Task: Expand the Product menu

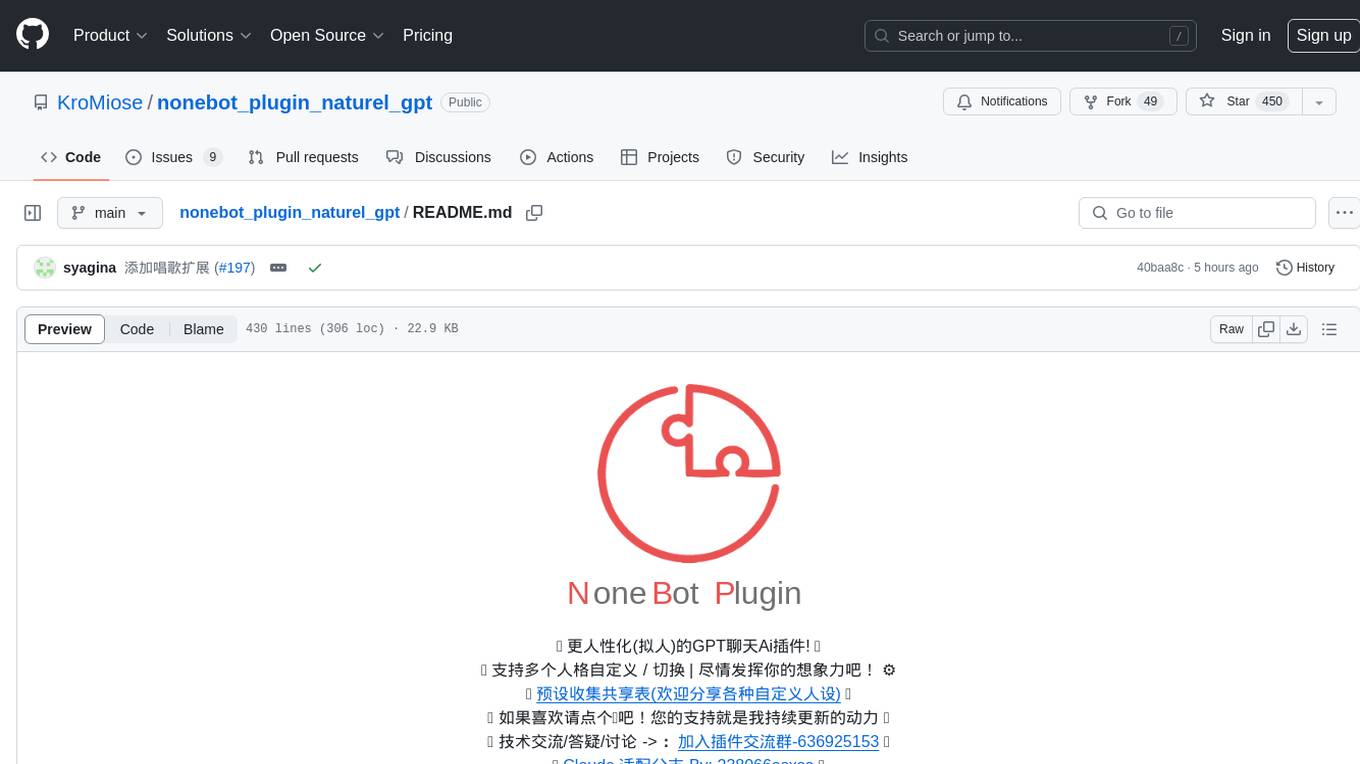Action: 110,35
